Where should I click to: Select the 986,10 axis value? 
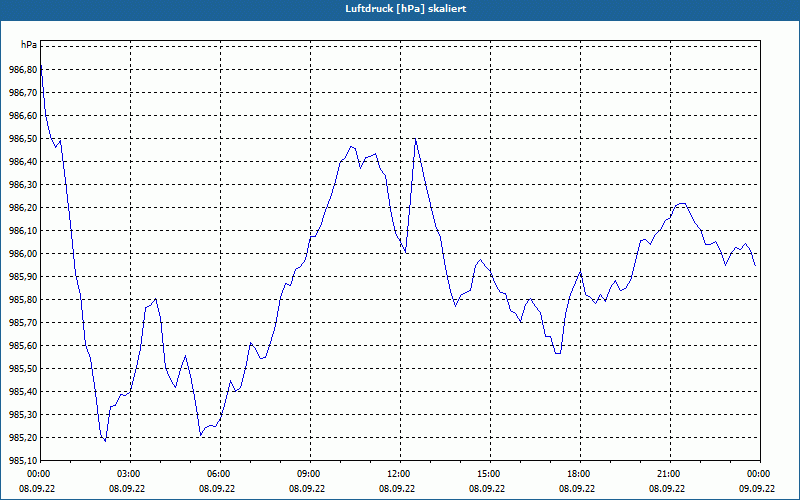coord(23,231)
